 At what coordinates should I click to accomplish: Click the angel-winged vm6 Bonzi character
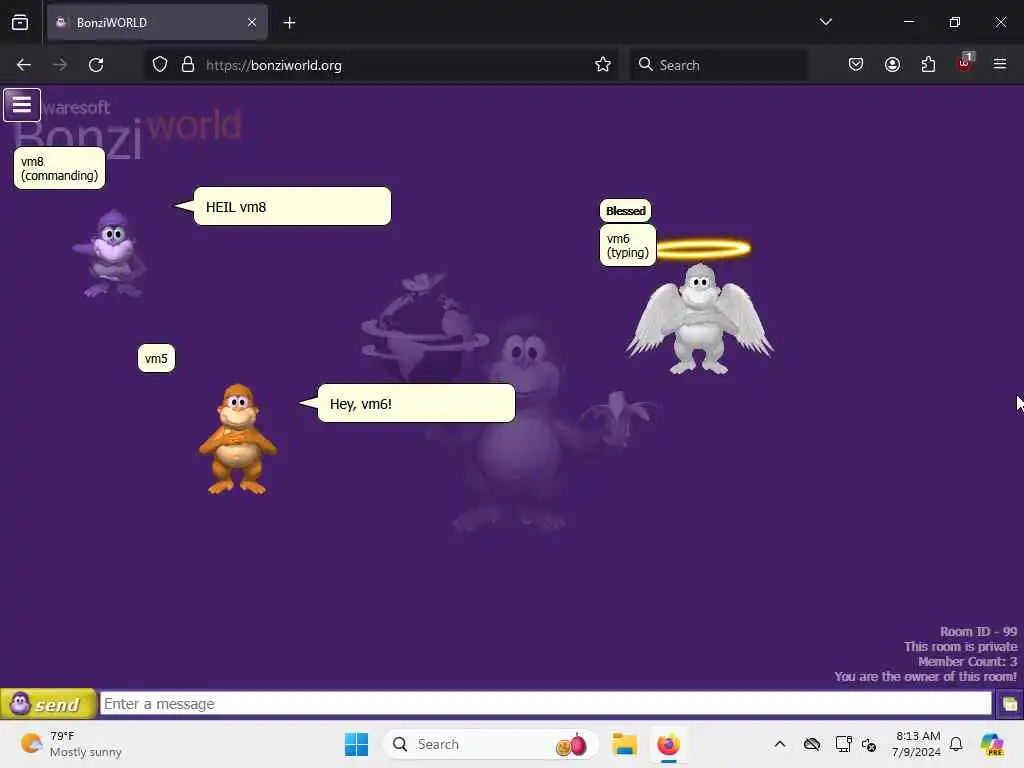click(699, 319)
